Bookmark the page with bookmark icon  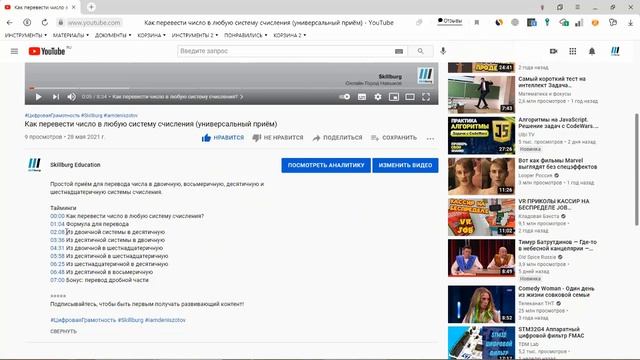pyautogui.click(x=477, y=22)
